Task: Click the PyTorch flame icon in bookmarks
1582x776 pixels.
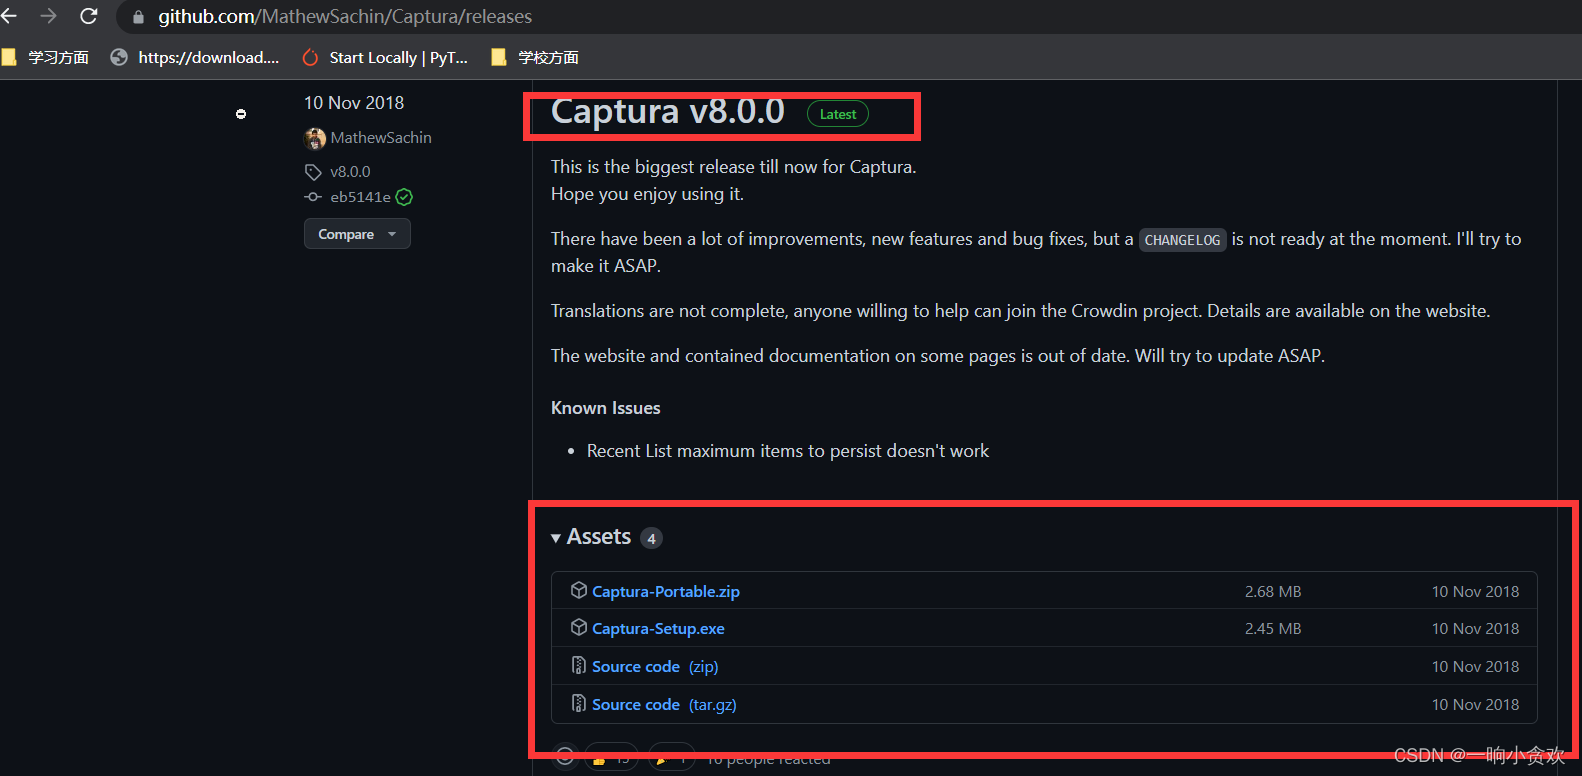Action: click(310, 57)
